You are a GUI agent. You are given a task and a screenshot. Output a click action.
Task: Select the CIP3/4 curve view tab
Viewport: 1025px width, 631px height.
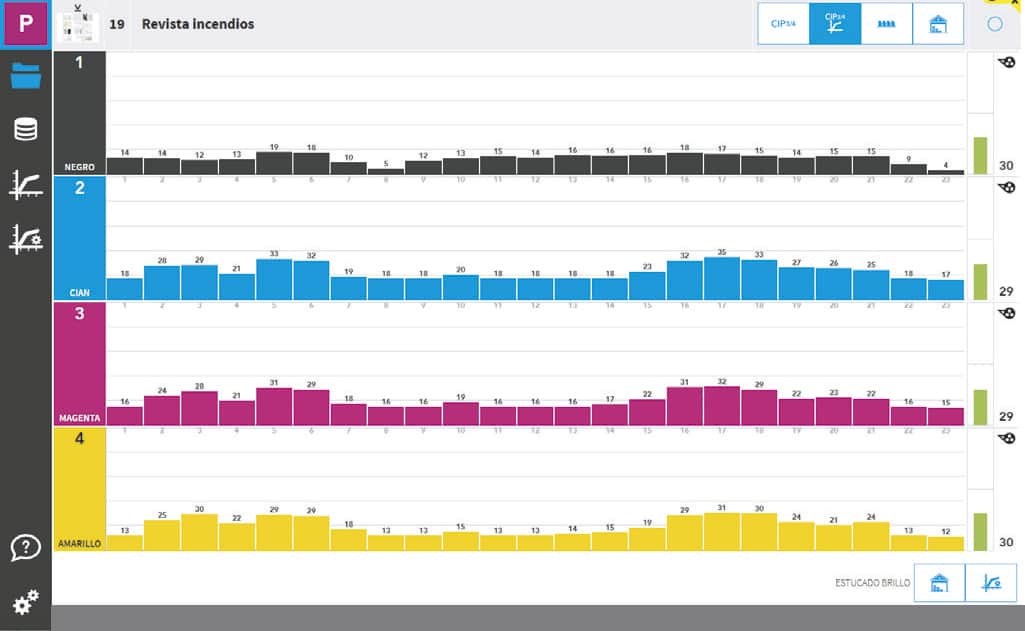click(835, 24)
